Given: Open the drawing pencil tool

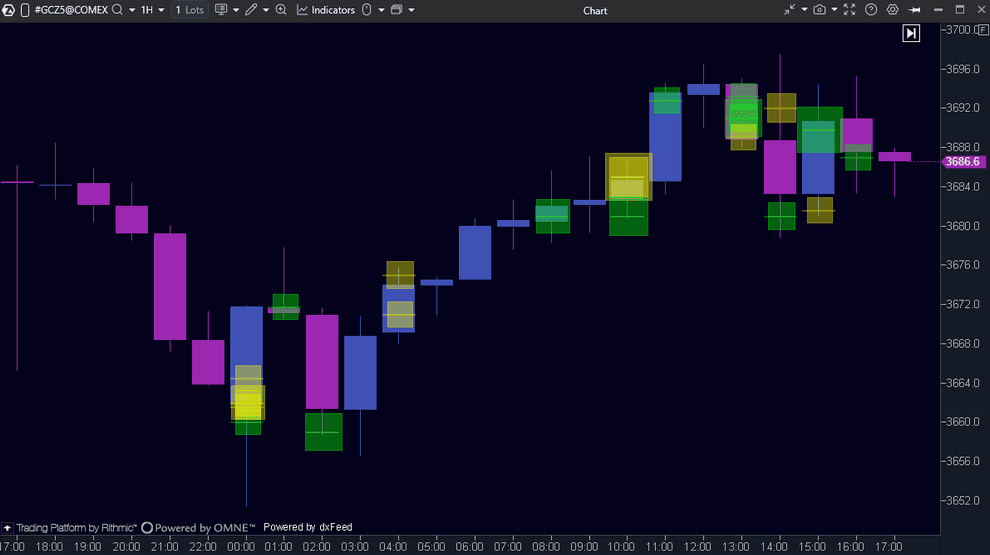Looking at the screenshot, I should (251, 10).
